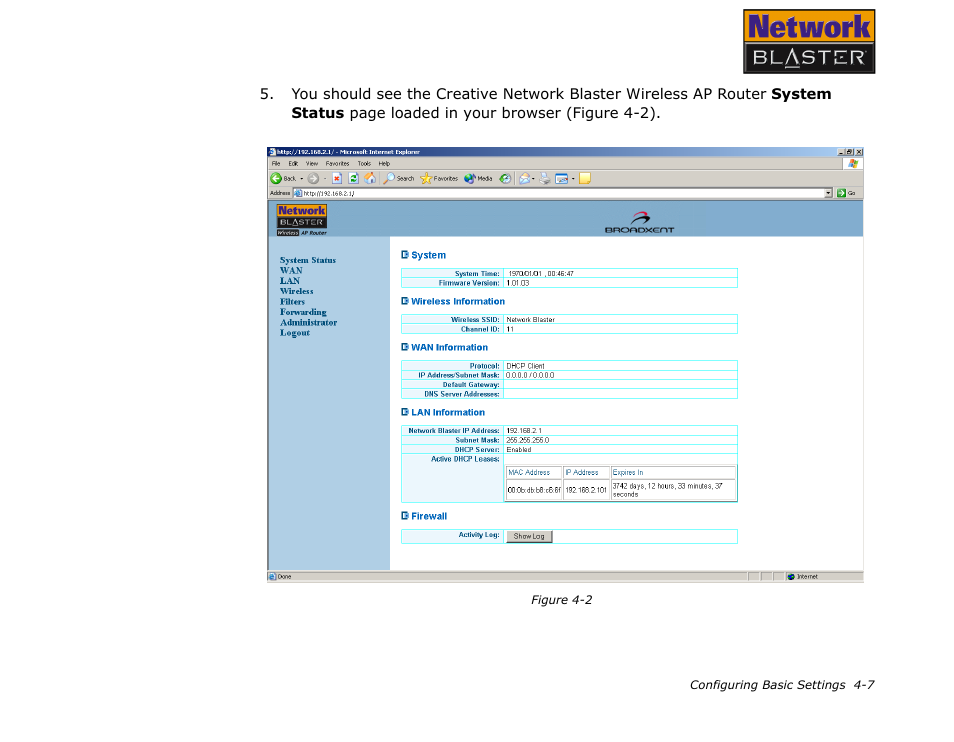Click the Broadxent logo in header
This screenshot has height=742, width=954.
[x=639, y=222]
